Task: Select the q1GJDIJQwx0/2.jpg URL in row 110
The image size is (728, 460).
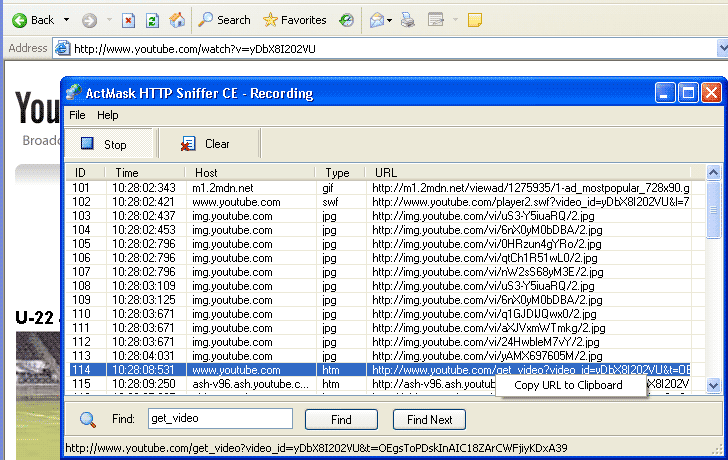Action: click(x=484, y=314)
